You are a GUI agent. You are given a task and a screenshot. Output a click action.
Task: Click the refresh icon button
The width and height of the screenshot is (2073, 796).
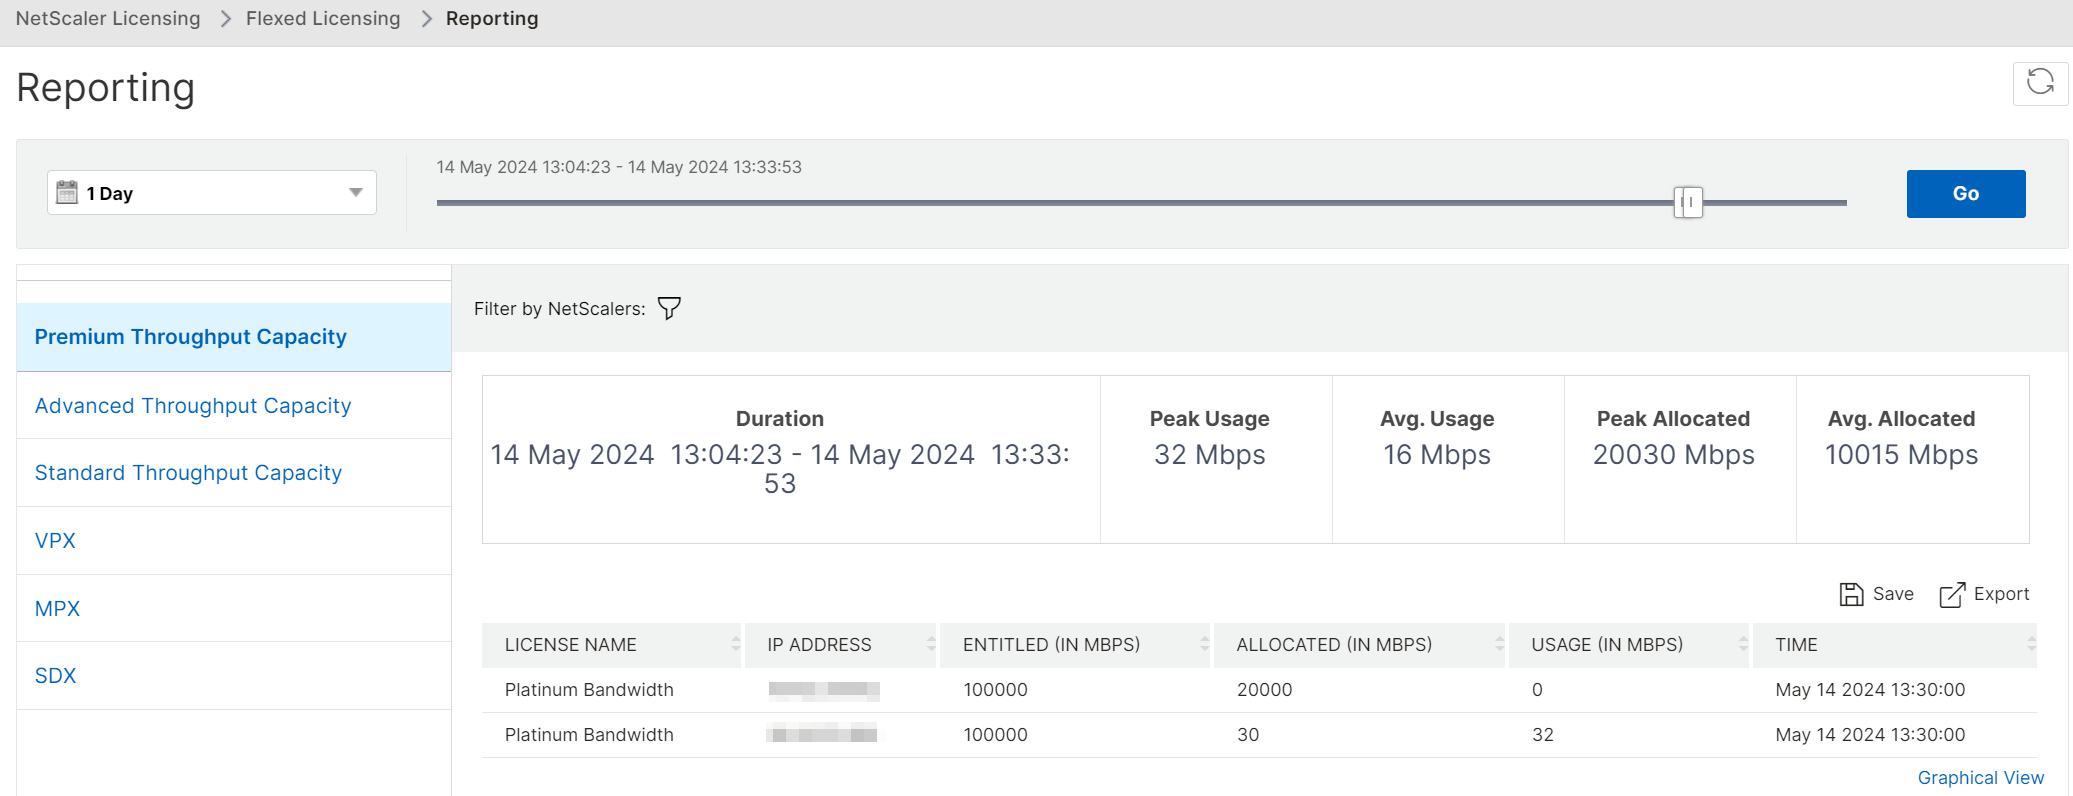[2040, 83]
